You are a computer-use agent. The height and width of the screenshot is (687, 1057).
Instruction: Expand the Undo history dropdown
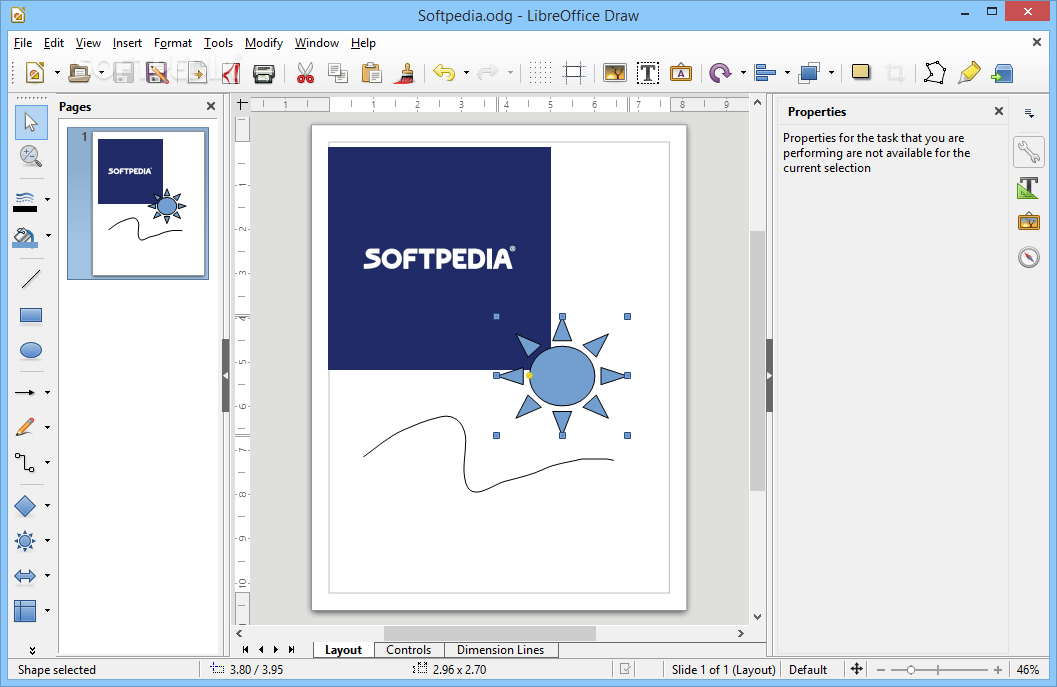coord(466,73)
